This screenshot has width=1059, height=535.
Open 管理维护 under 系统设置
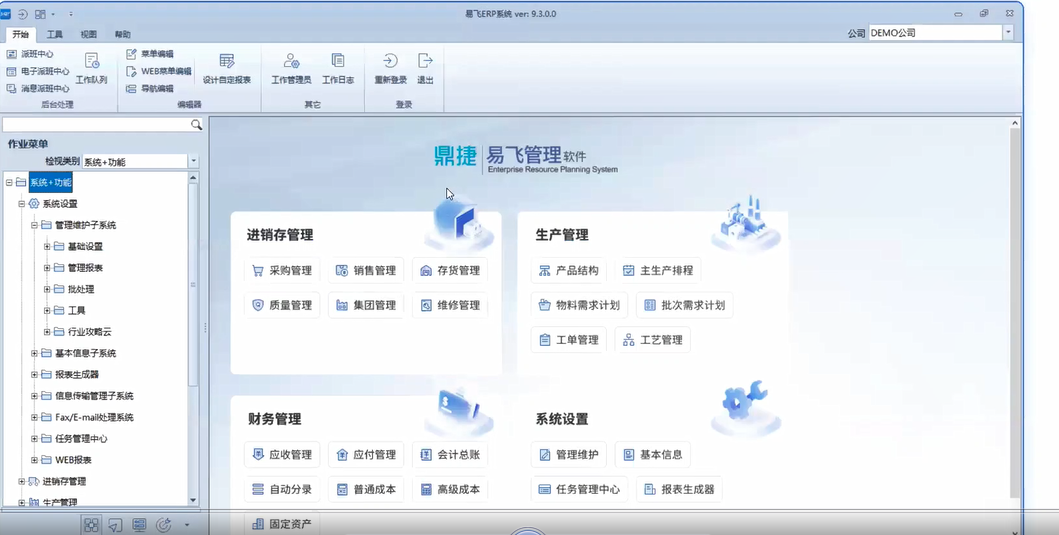(x=569, y=455)
